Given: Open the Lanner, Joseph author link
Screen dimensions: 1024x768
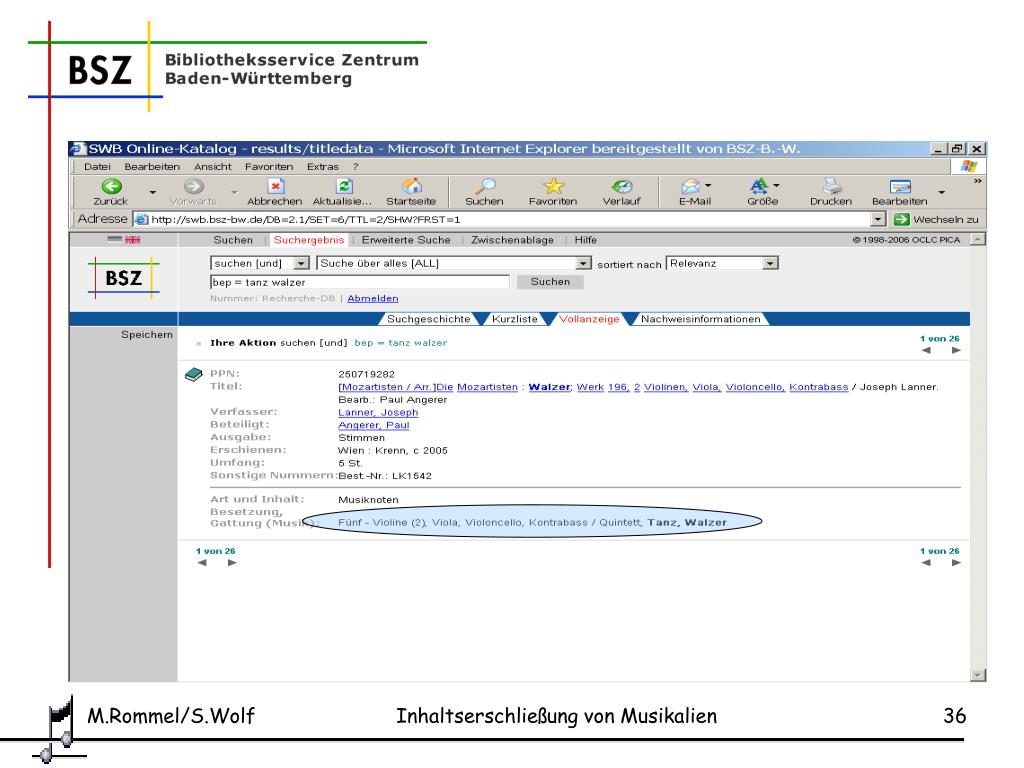Looking at the screenshot, I should point(378,412).
